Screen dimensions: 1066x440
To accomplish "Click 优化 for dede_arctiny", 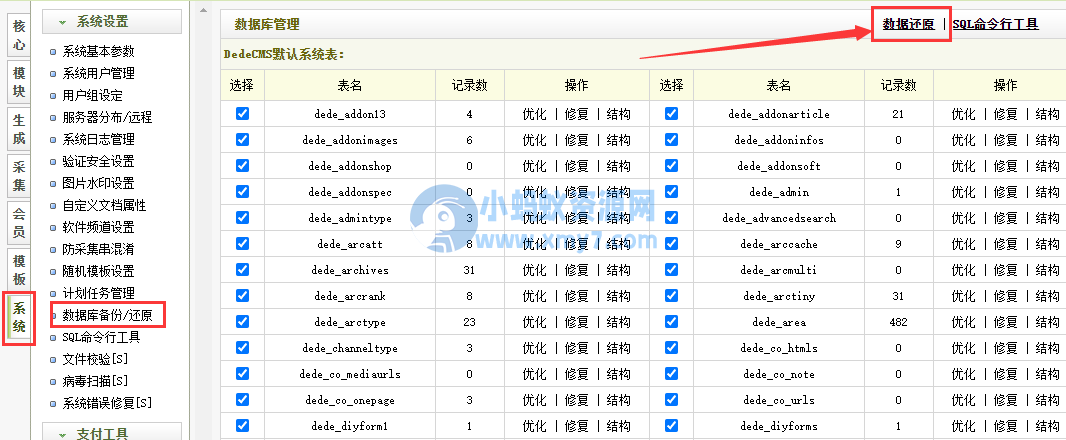I will (x=963, y=297).
